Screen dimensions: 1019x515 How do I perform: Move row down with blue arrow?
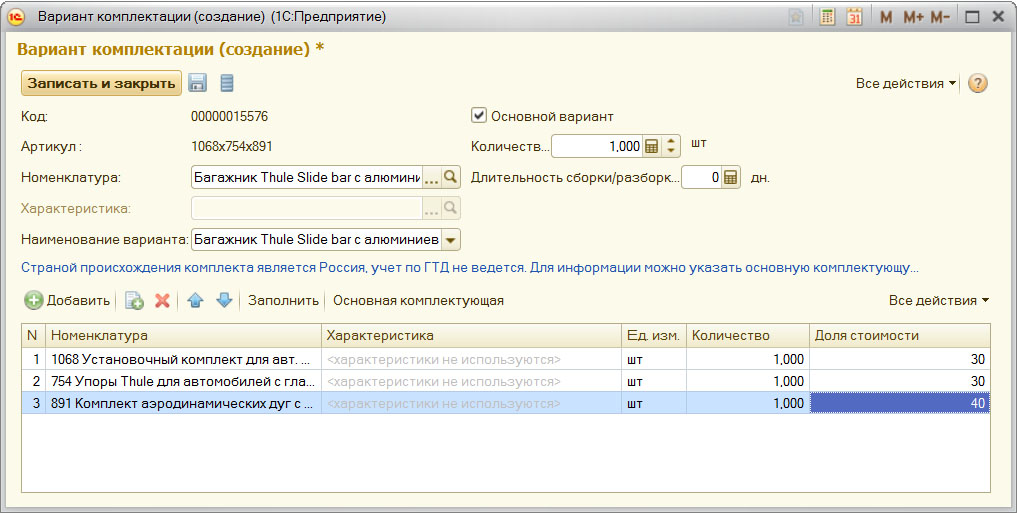(x=224, y=300)
